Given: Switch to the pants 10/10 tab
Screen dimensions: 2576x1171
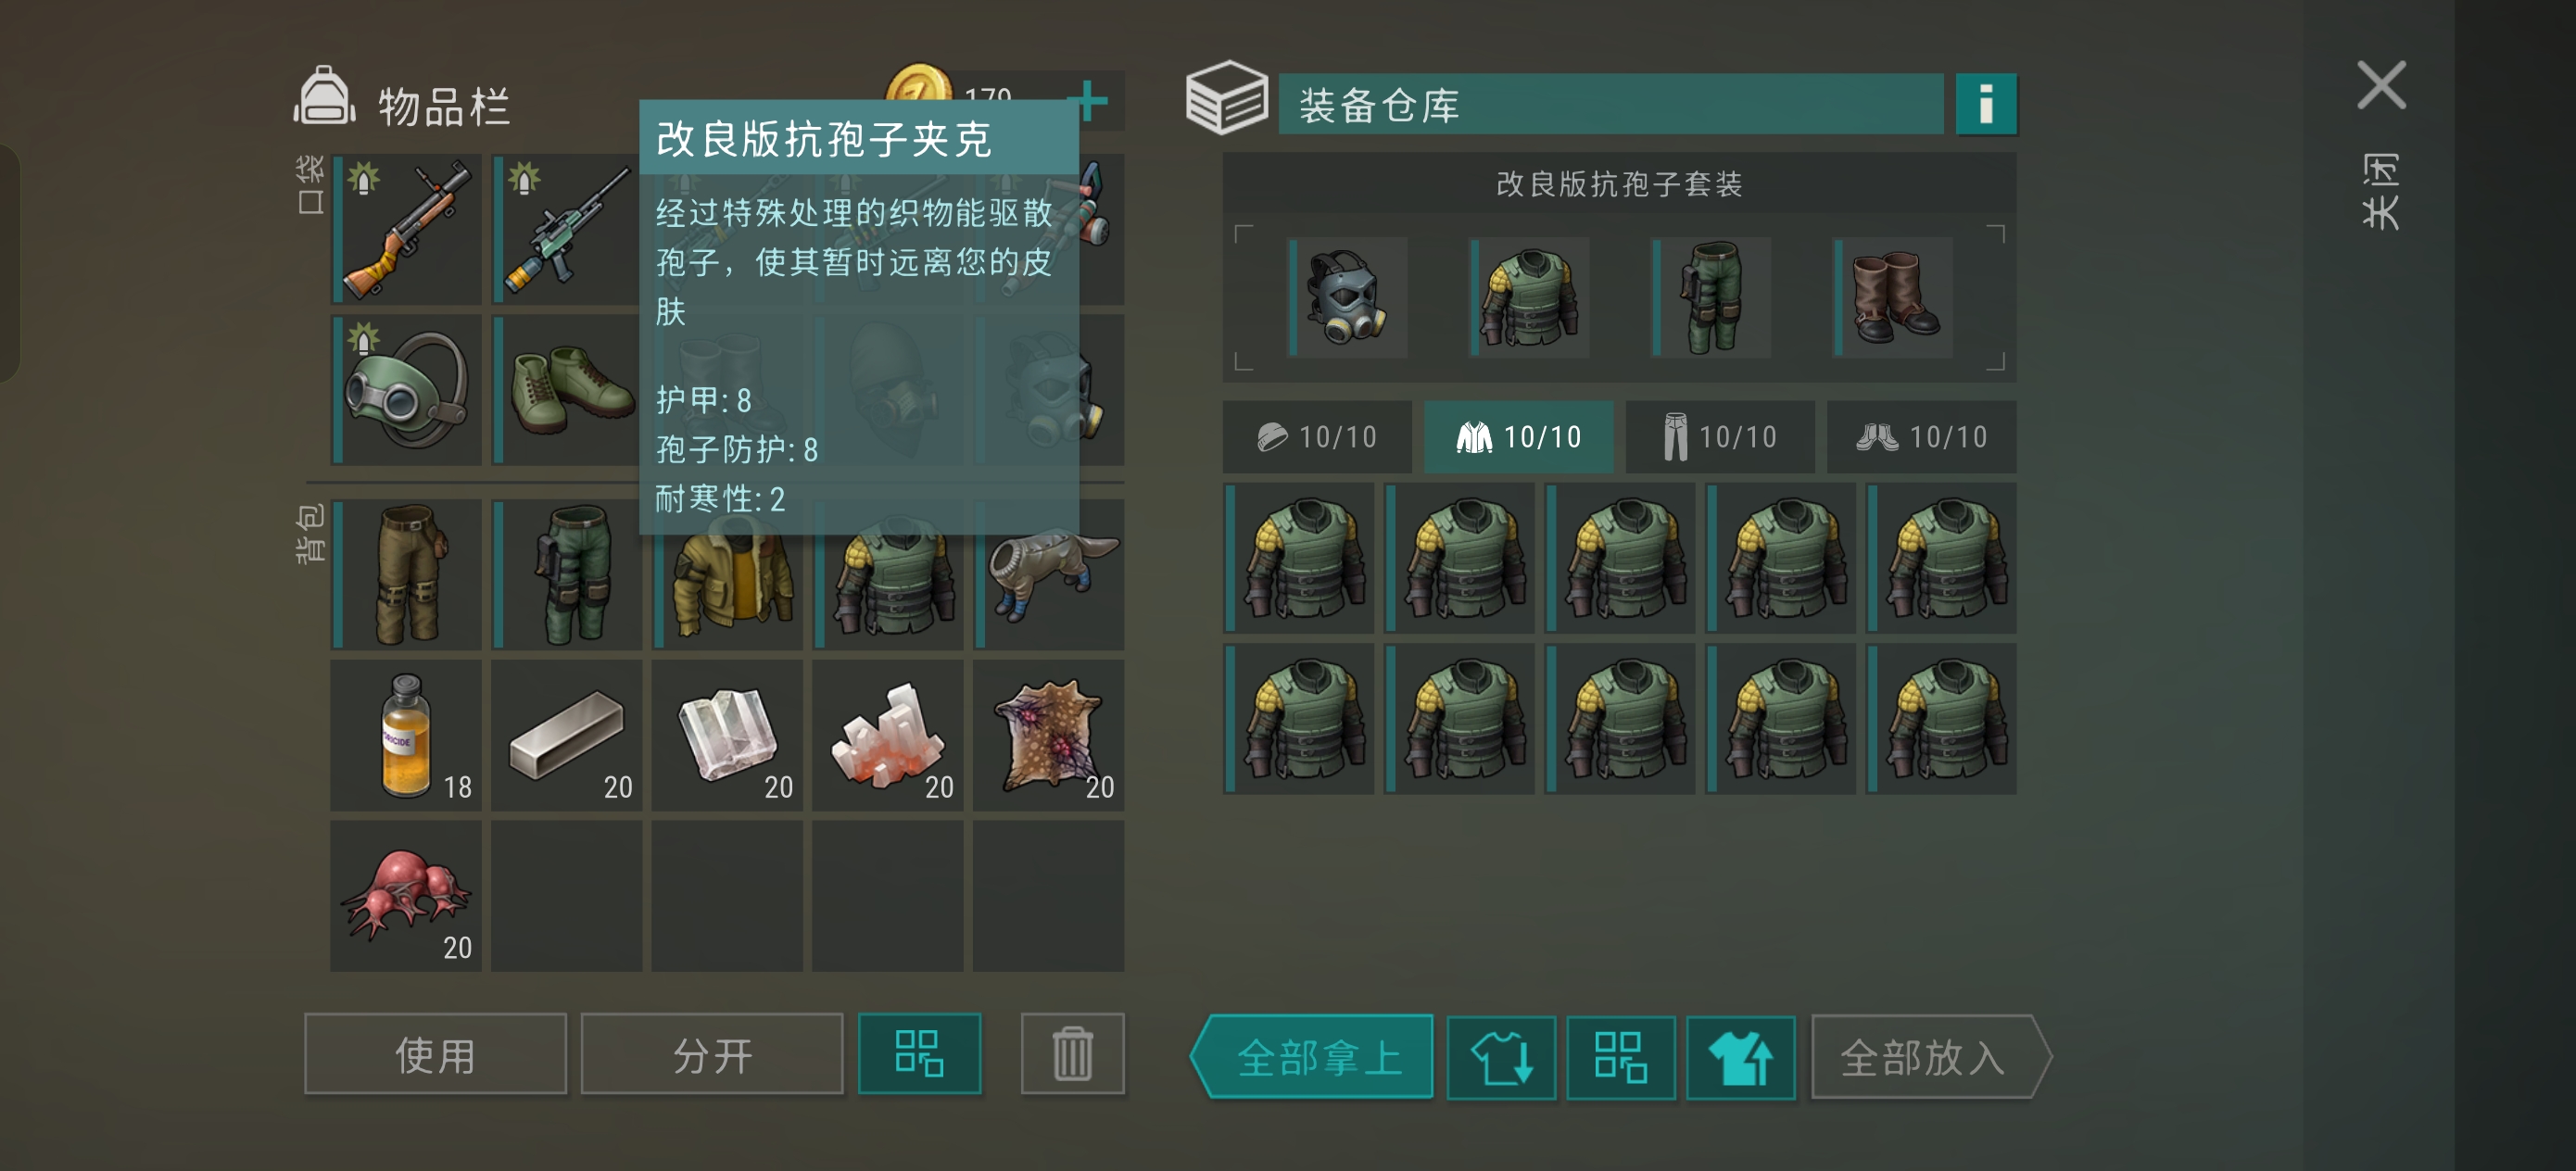Looking at the screenshot, I should coord(1720,437).
